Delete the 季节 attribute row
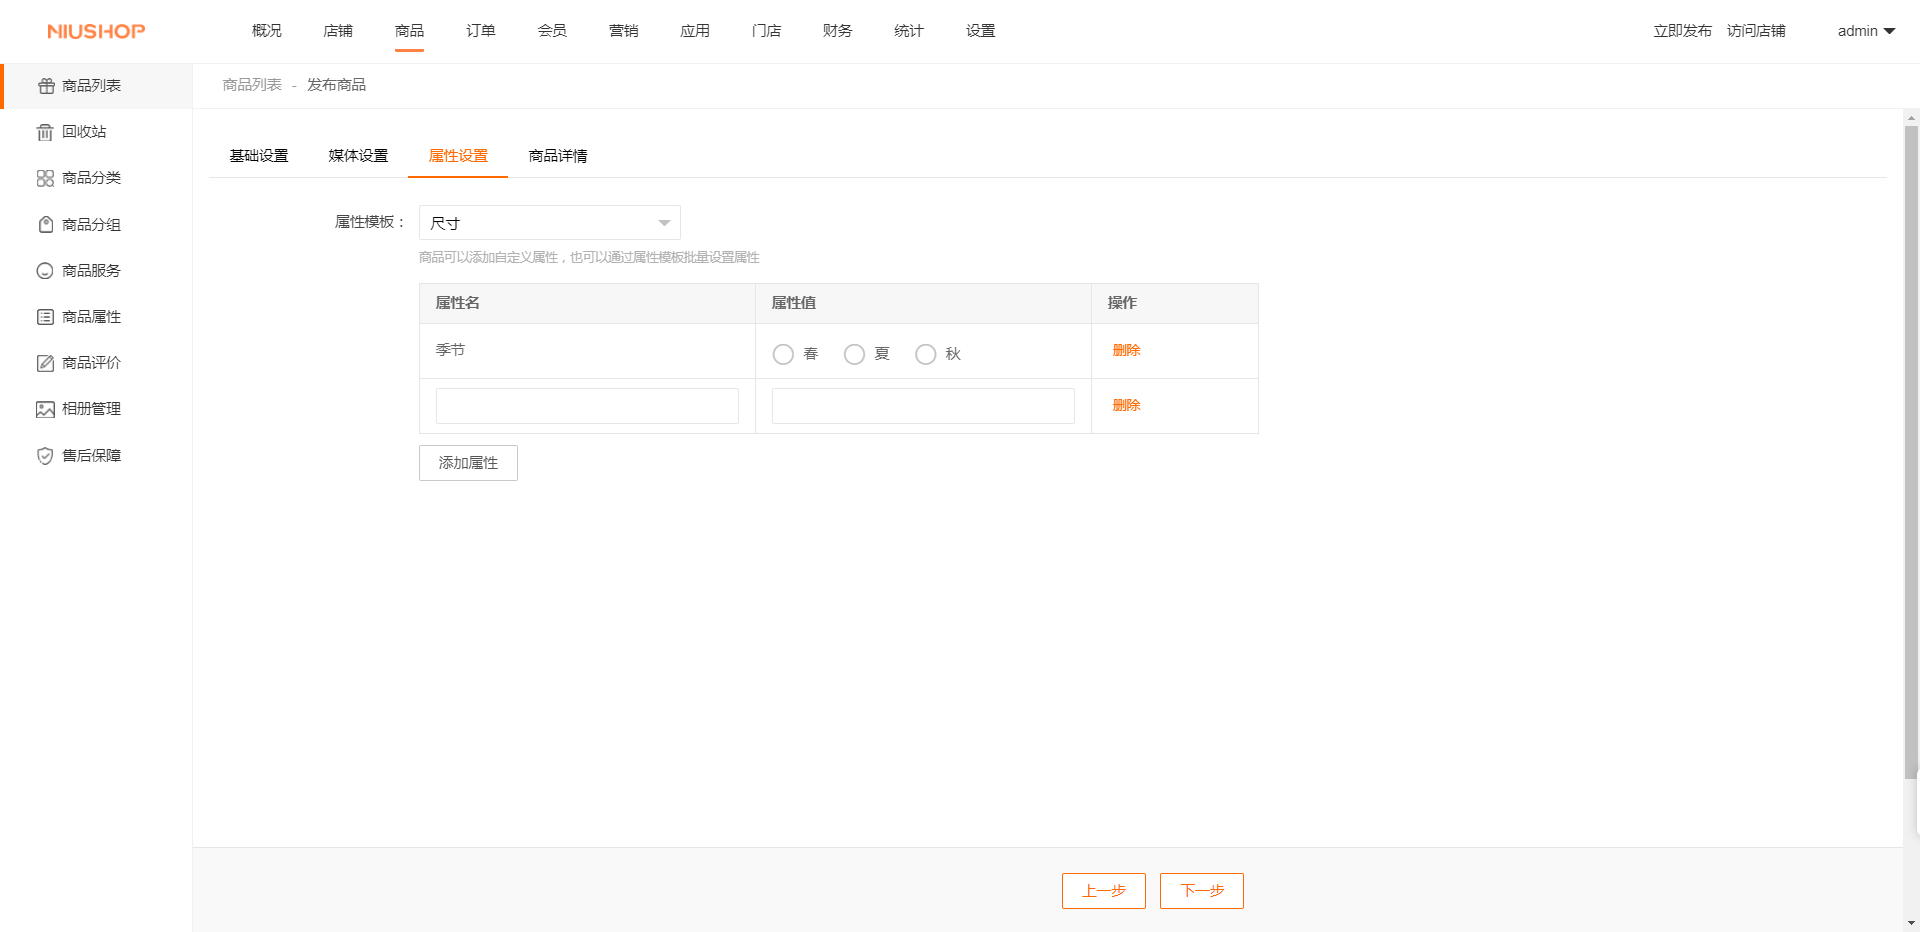Screen dimensions: 1920x932 1126,350
